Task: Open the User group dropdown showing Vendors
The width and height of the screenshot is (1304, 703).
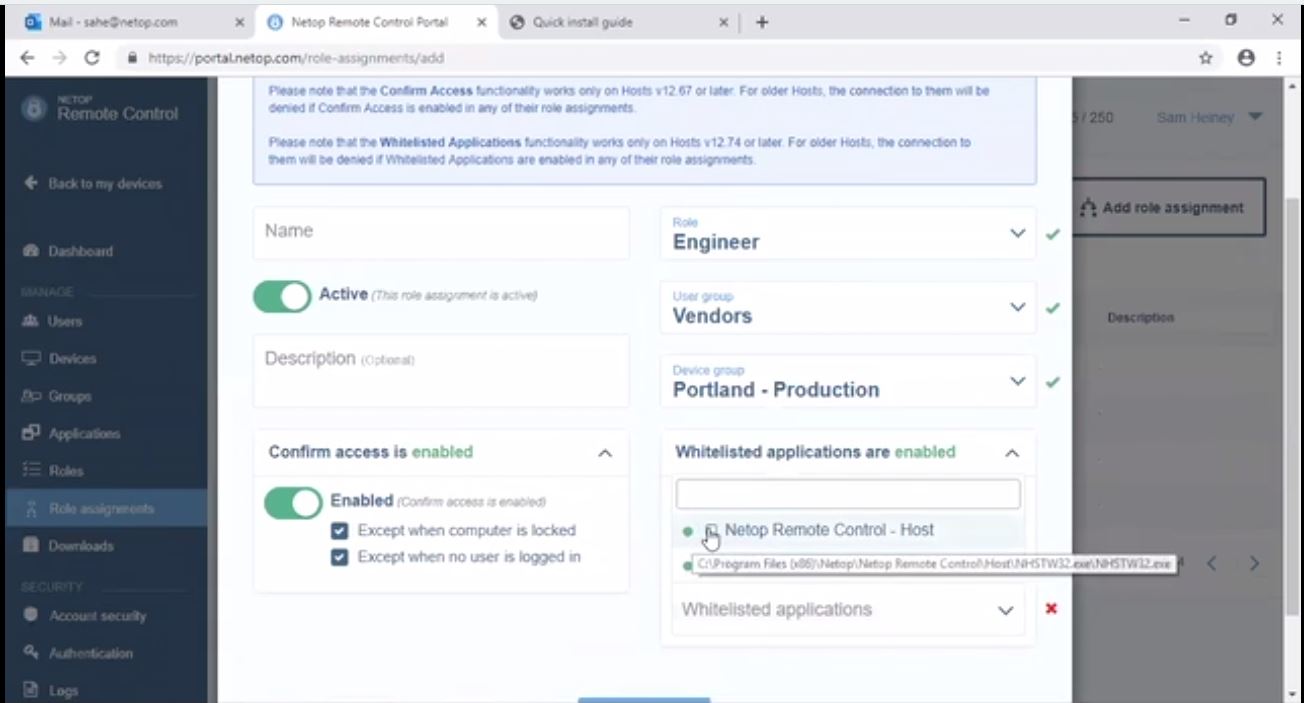Action: point(848,308)
